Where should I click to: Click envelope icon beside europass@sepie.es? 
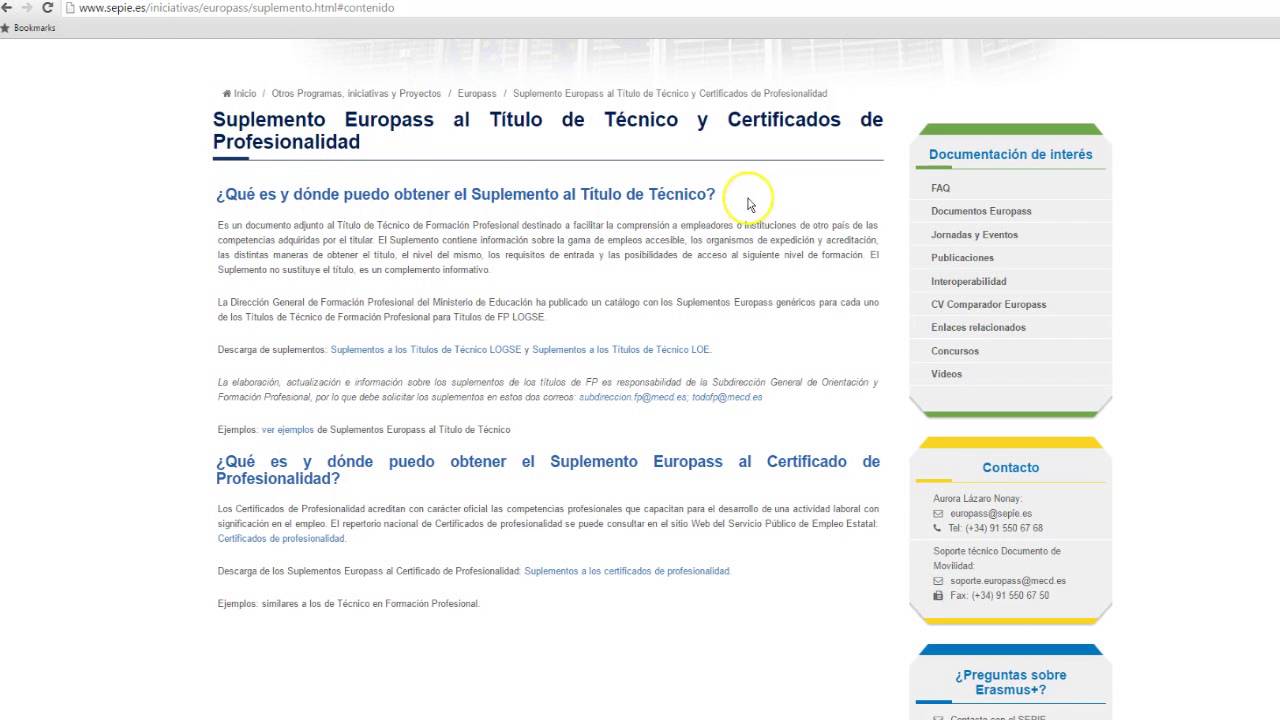(x=938, y=513)
